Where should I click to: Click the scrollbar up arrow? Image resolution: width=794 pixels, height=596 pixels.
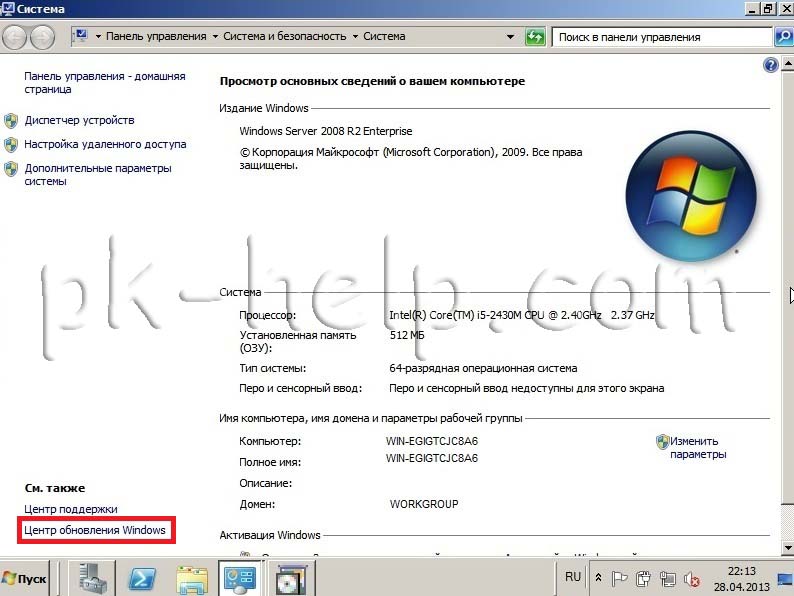tap(788, 64)
